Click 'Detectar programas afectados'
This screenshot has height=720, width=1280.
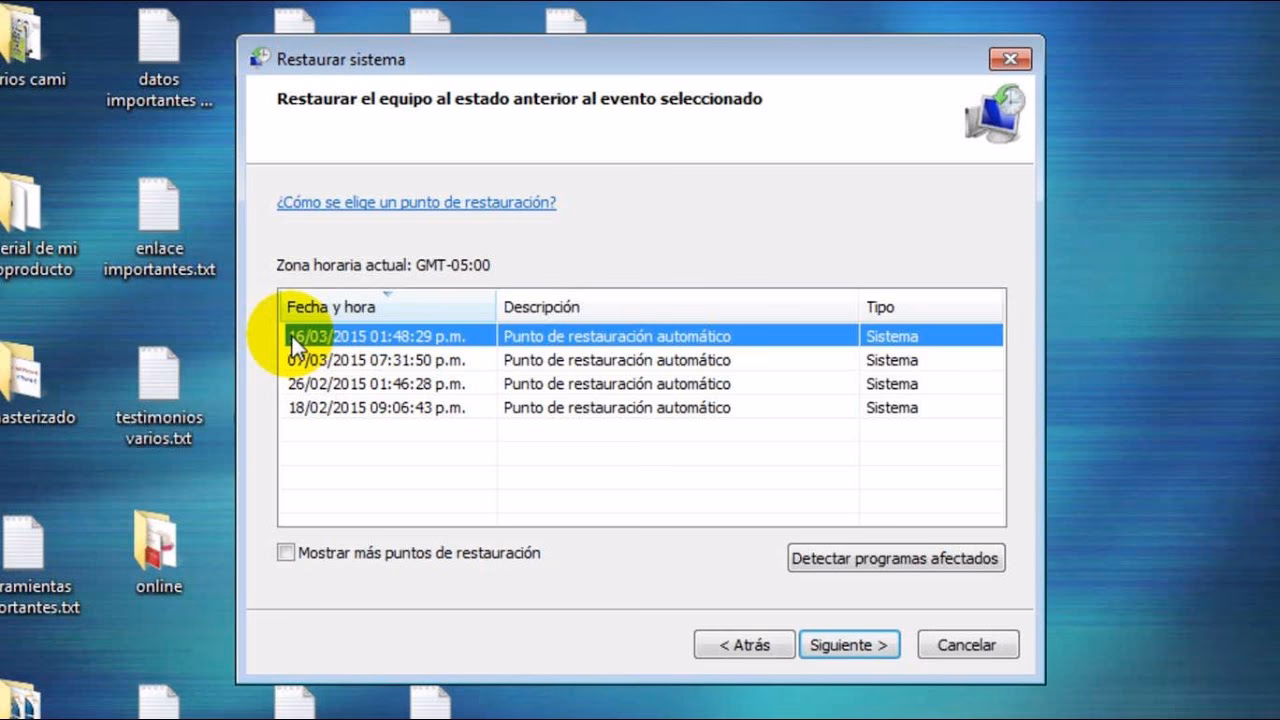(x=895, y=558)
